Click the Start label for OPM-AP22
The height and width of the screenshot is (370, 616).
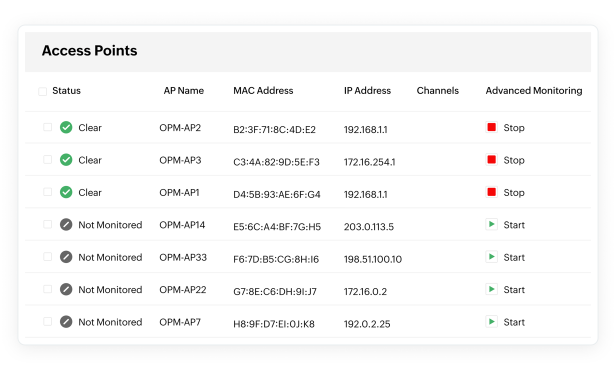514,290
